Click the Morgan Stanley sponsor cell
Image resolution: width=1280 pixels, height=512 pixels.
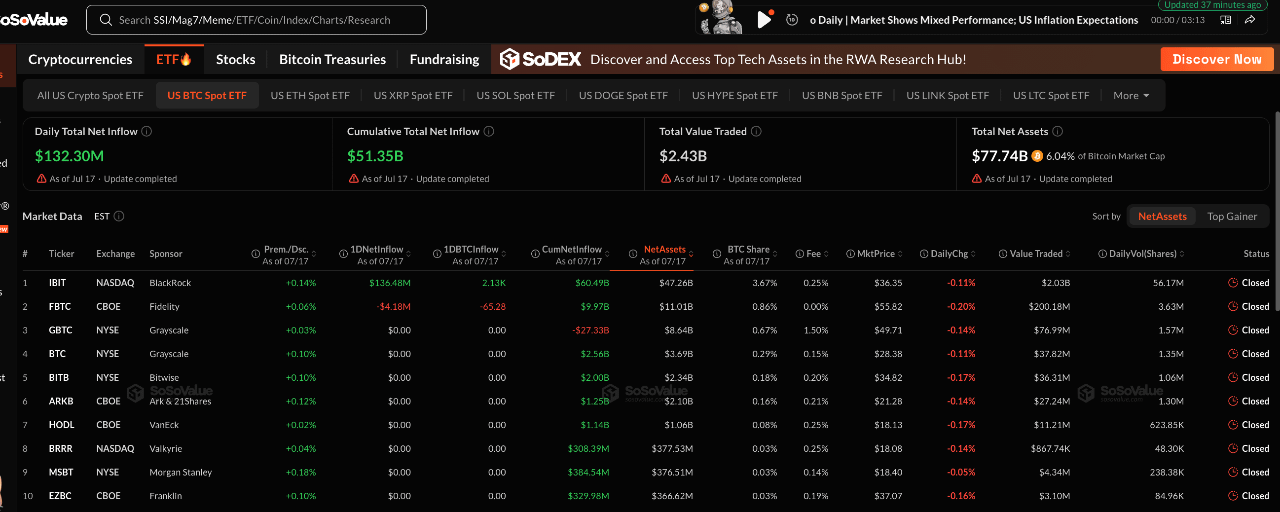pyautogui.click(x=182, y=472)
